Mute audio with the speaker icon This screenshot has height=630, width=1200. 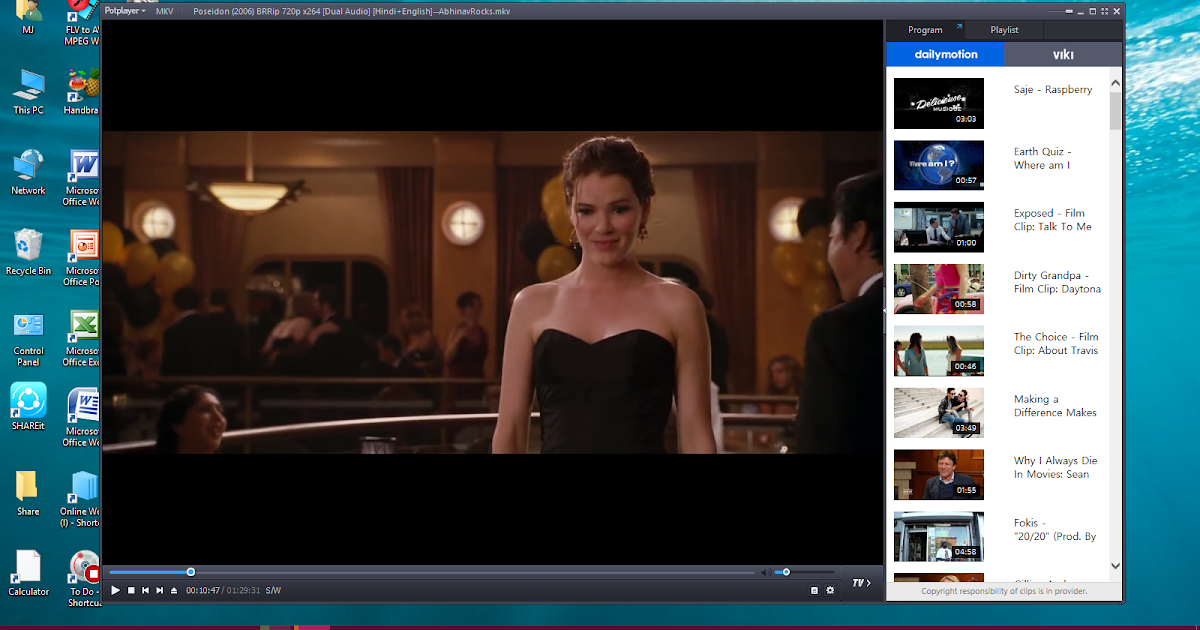[765, 572]
